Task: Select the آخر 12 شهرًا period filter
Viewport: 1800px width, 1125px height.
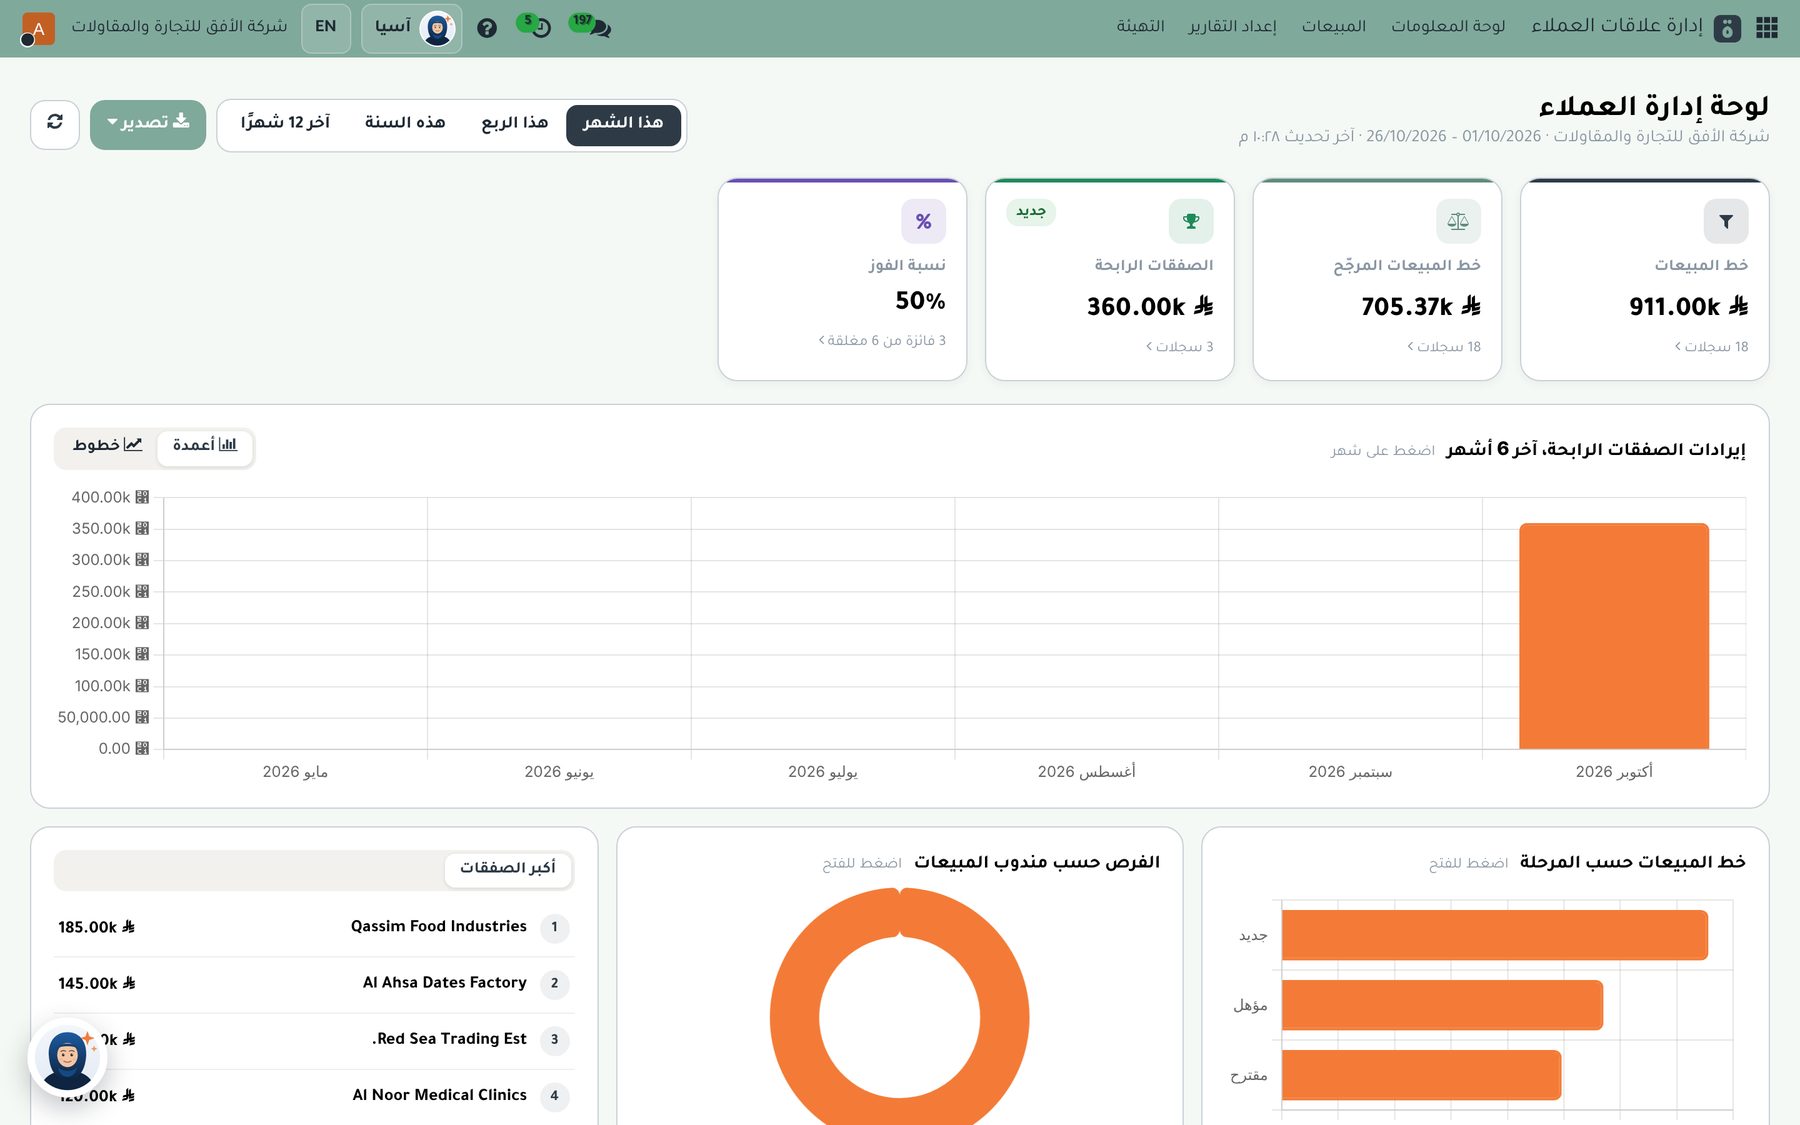Action: (x=285, y=123)
